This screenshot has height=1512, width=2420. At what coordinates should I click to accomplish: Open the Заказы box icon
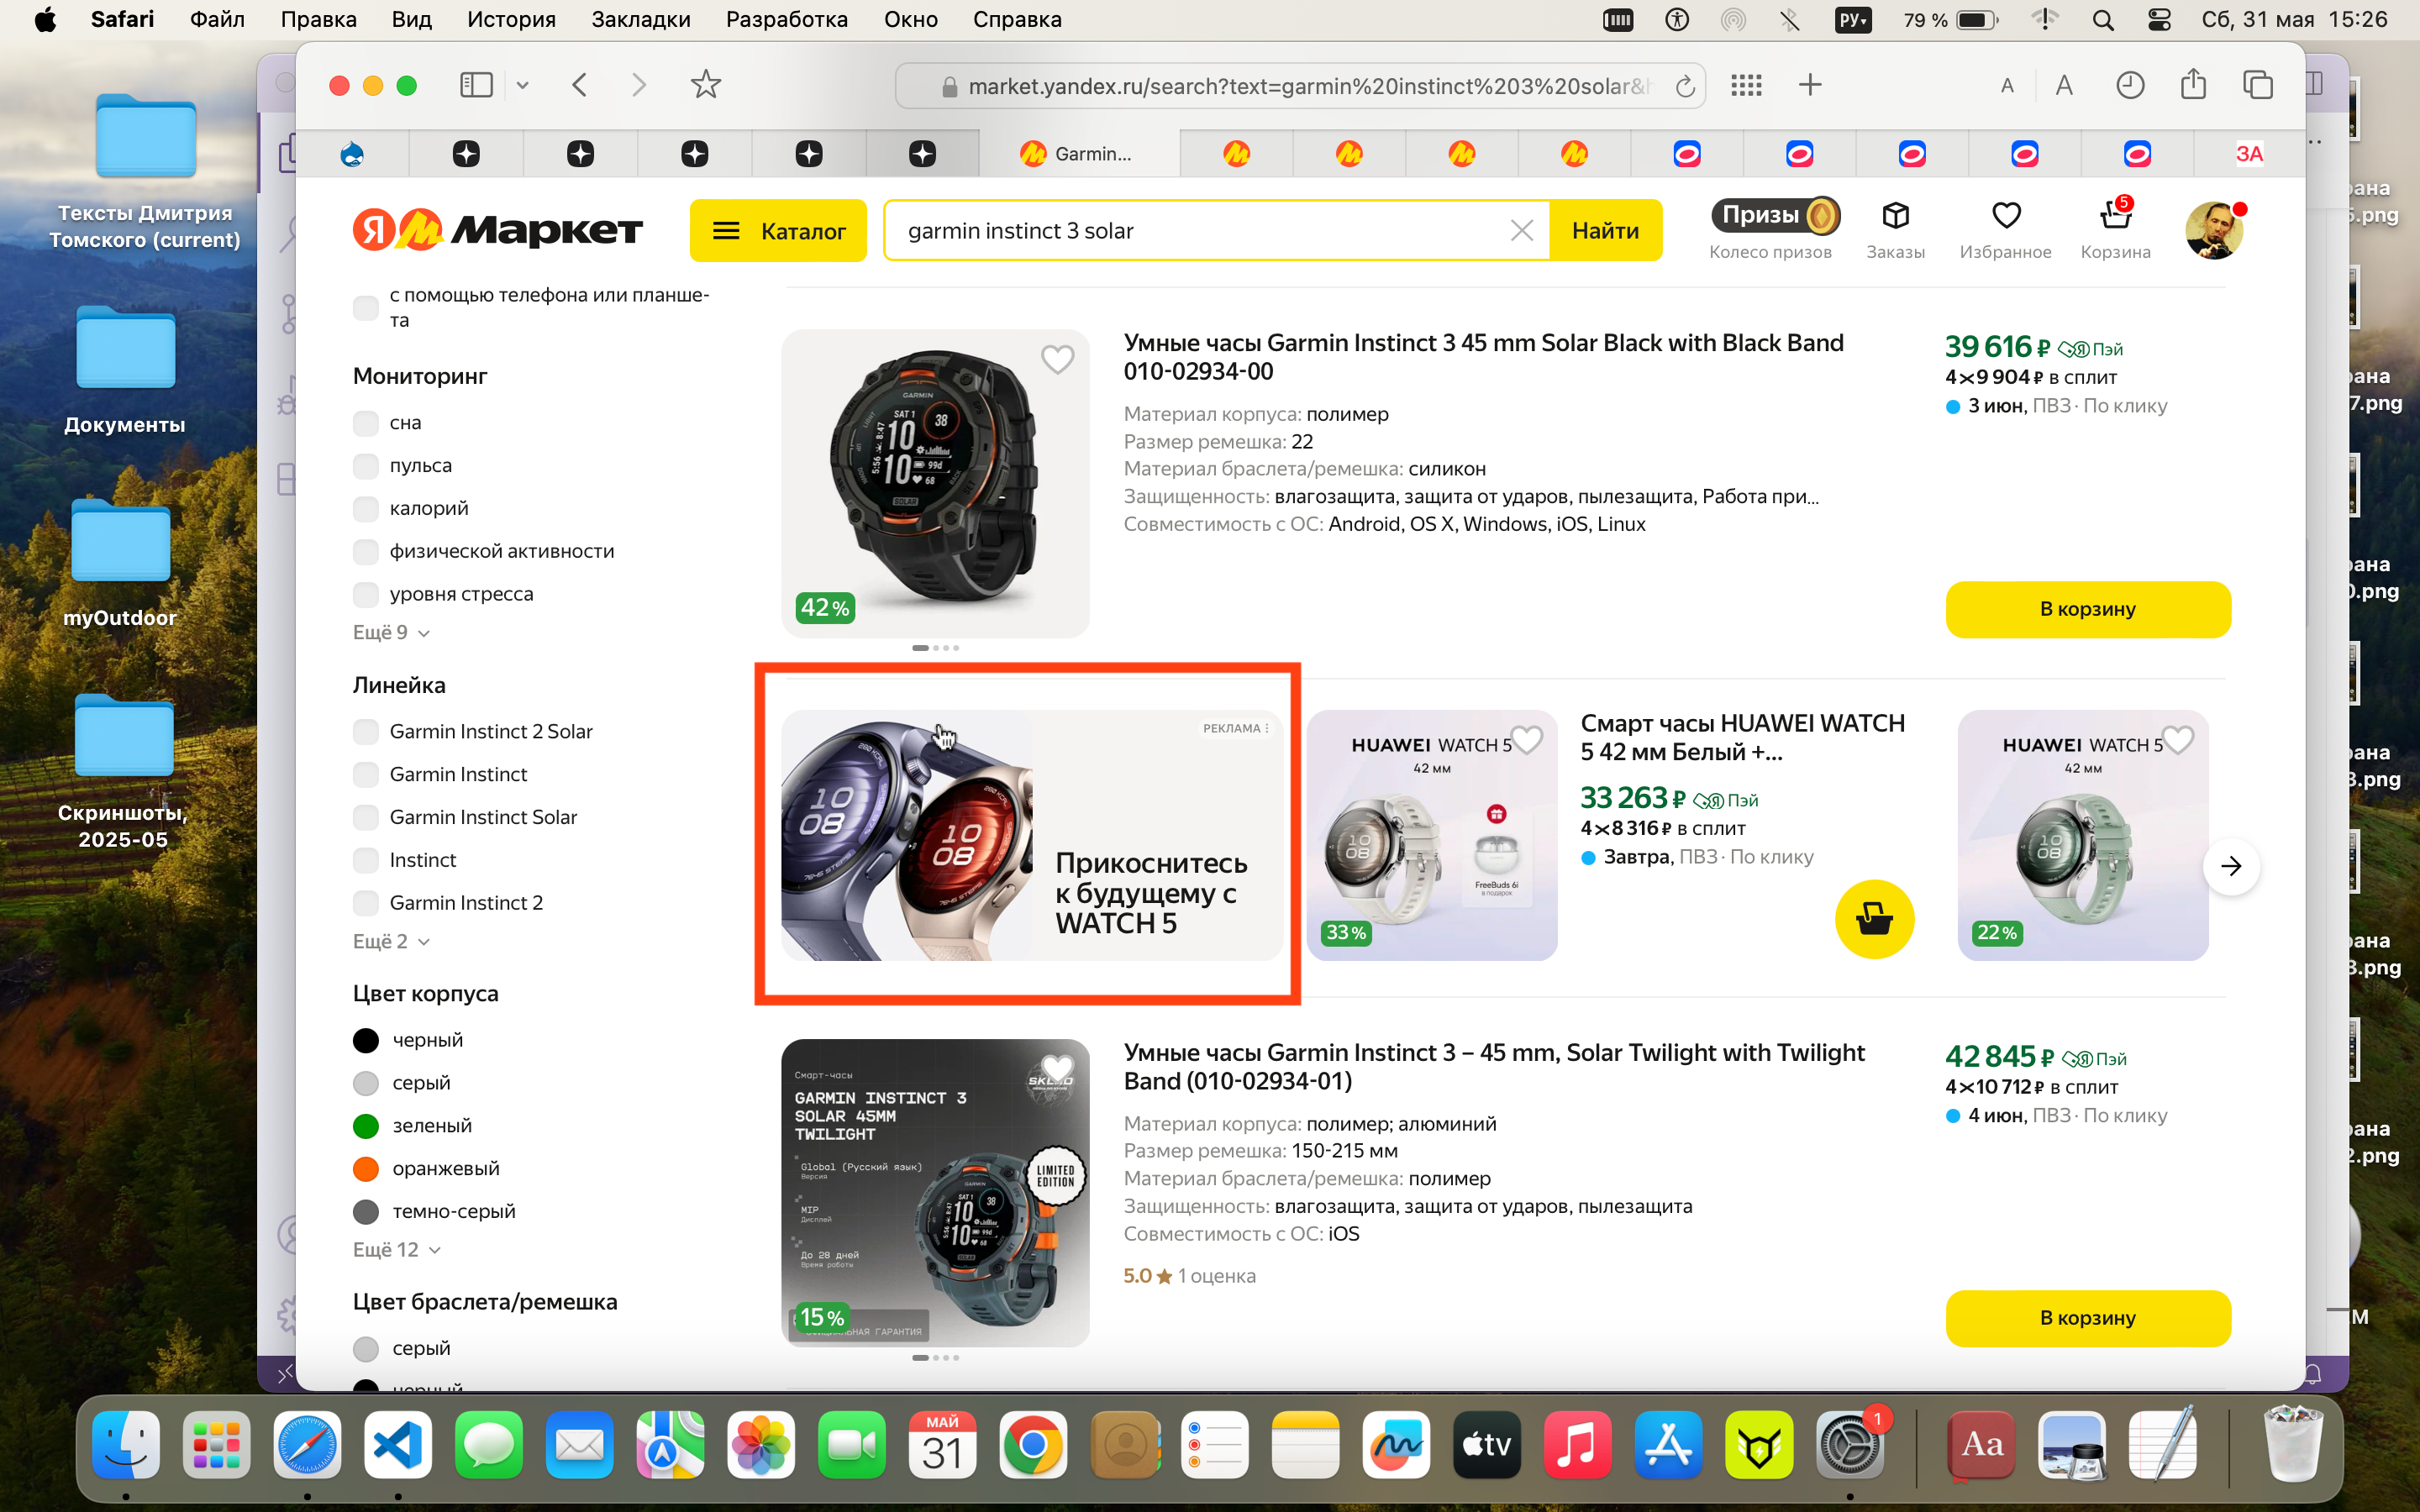[1895, 215]
